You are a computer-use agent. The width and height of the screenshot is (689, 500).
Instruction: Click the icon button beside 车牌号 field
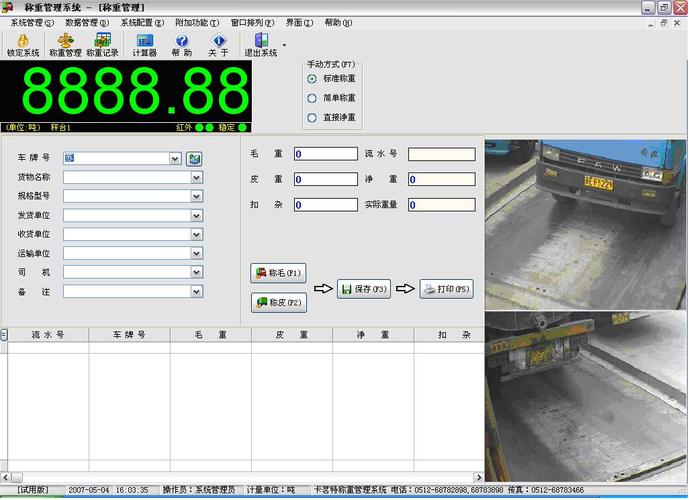point(194,158)
